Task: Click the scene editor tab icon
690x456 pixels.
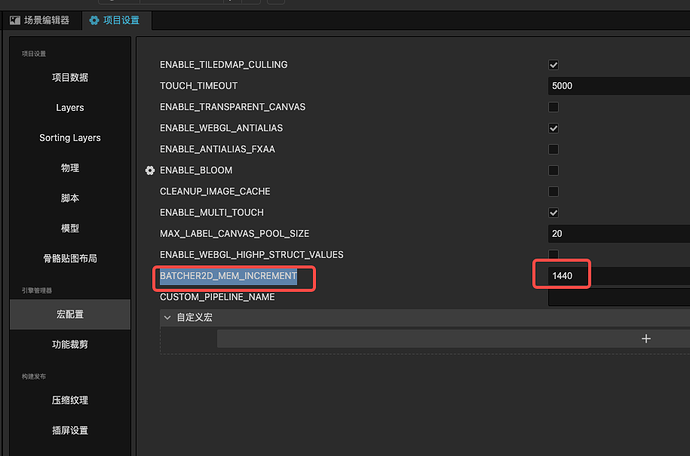Action: 15,20
